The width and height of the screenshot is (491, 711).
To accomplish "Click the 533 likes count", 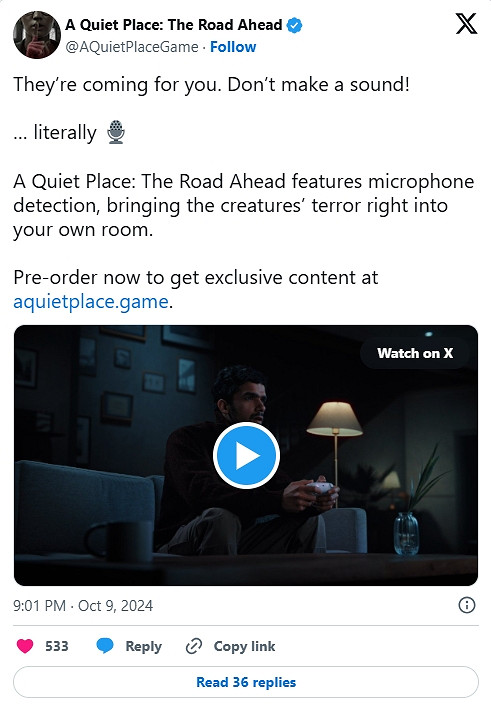I will pyautogui.click(x=57, y=646).
